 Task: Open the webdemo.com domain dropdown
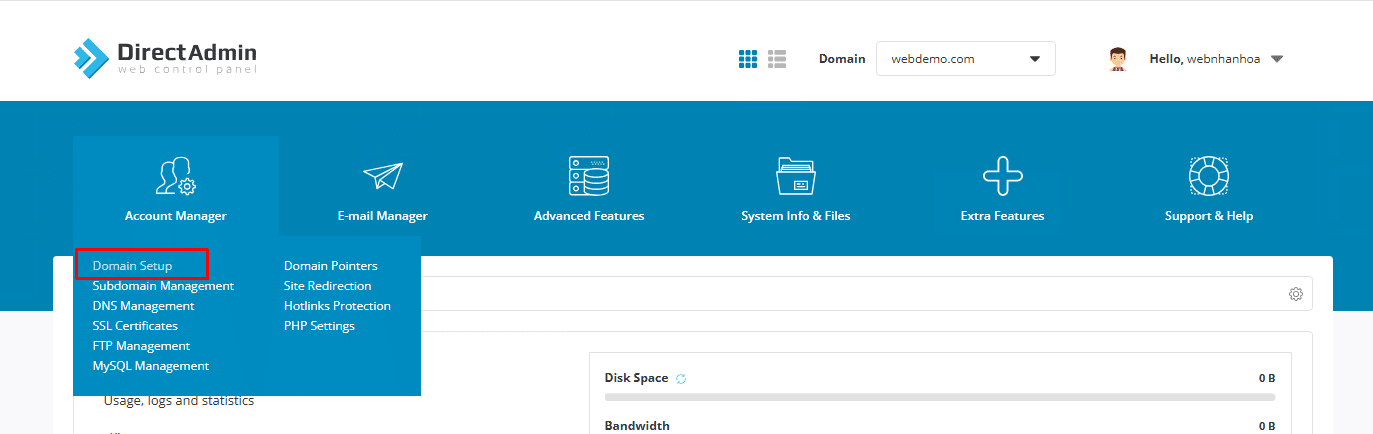[x=965, y=59]
